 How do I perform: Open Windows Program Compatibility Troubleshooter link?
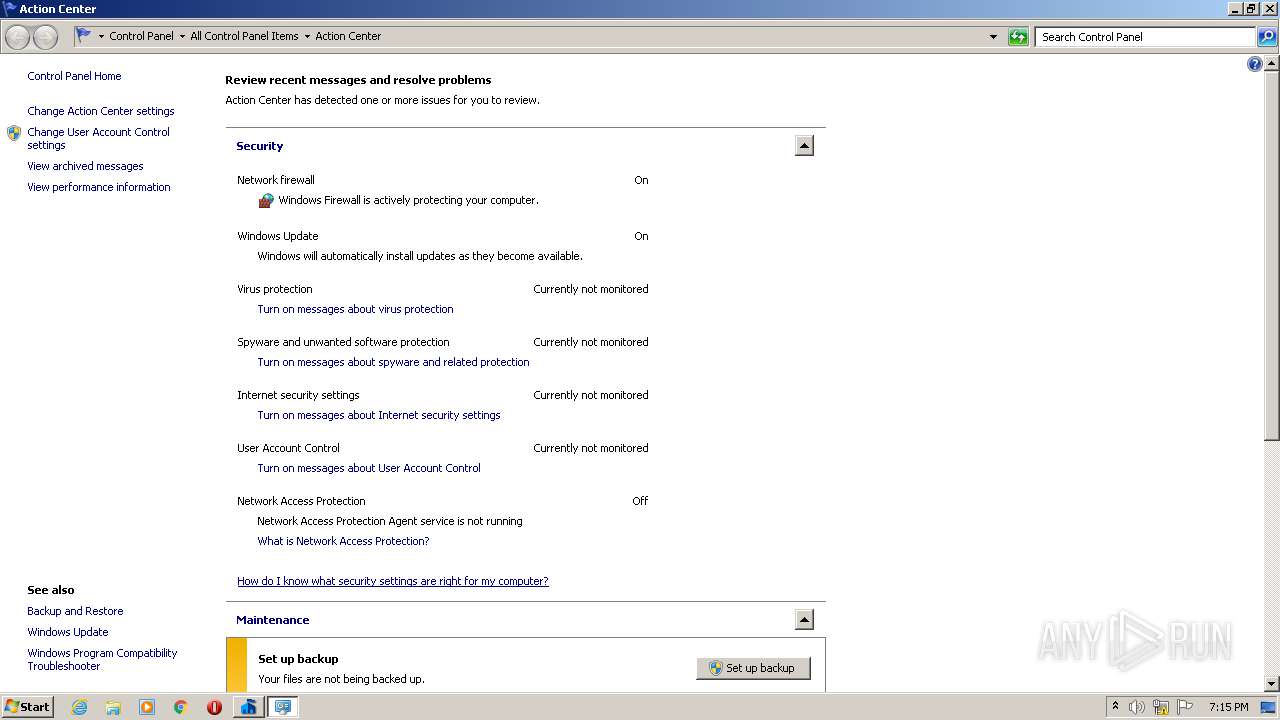point(102,659)
